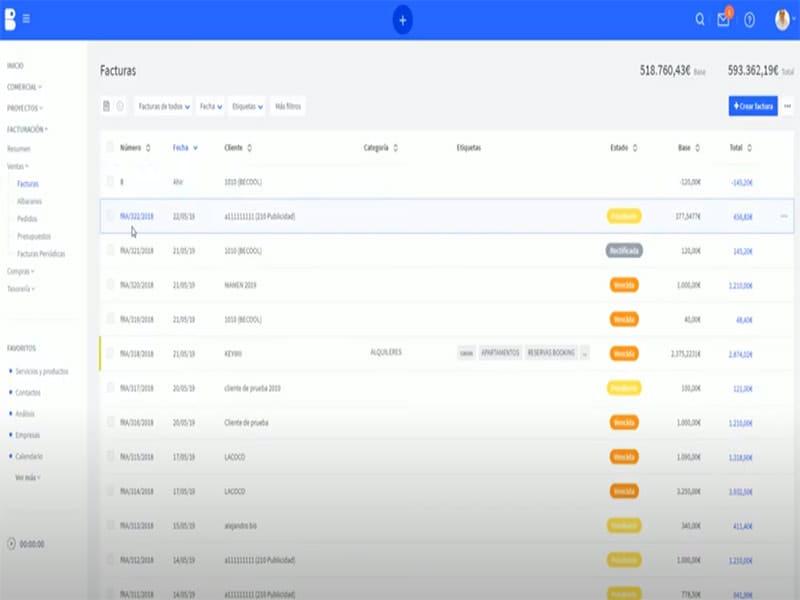Toggle the select-all checkbox in table header

pyautogui.click(x=110, y=147)
